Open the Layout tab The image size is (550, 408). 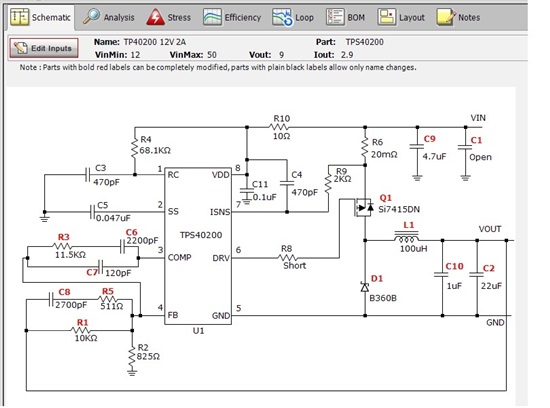[x=401, y=17]
